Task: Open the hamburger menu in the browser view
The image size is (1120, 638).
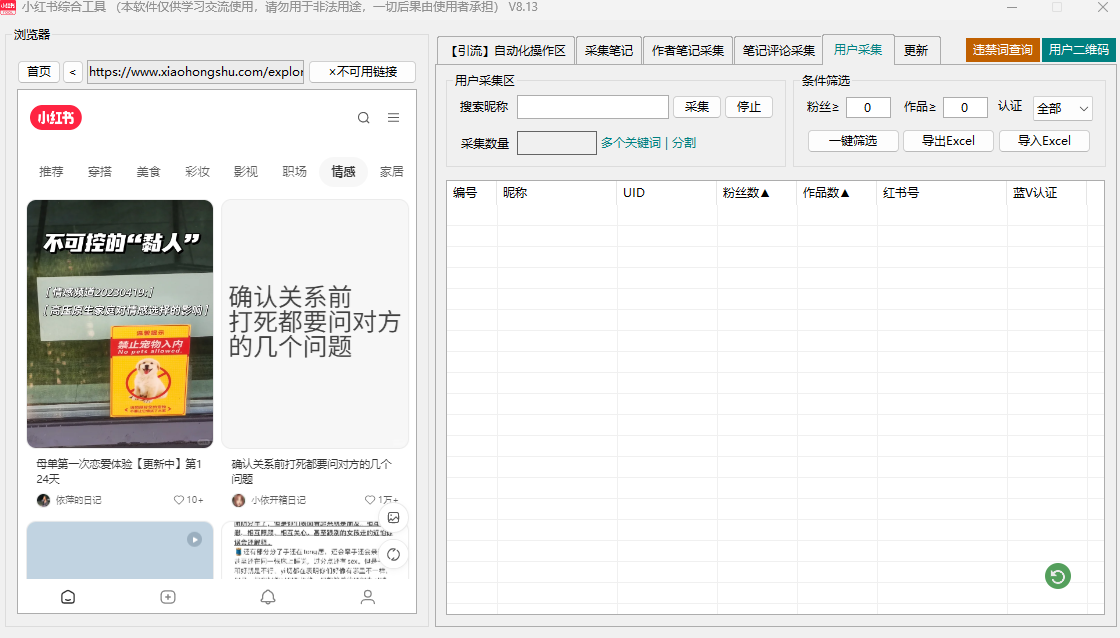Action: tap(394, 117)
